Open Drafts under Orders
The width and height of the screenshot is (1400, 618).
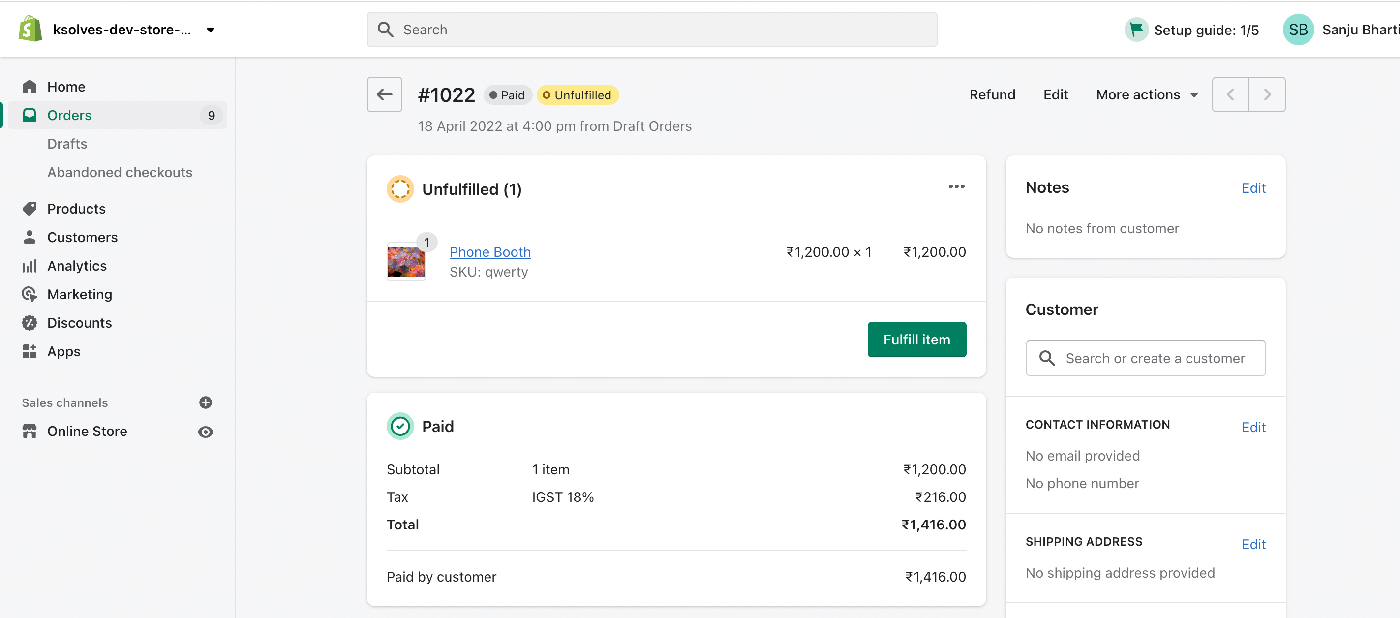click(x=67, y=144)
